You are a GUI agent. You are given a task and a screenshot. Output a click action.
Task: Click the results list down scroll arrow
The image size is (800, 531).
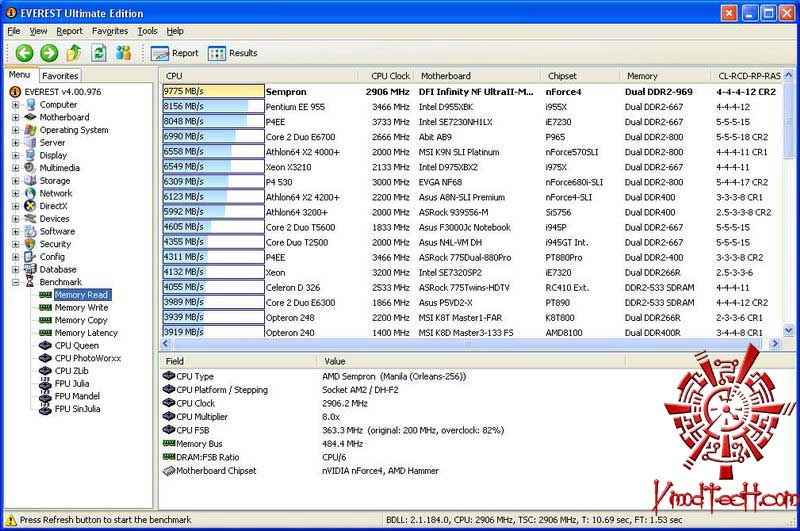[788, 331]
